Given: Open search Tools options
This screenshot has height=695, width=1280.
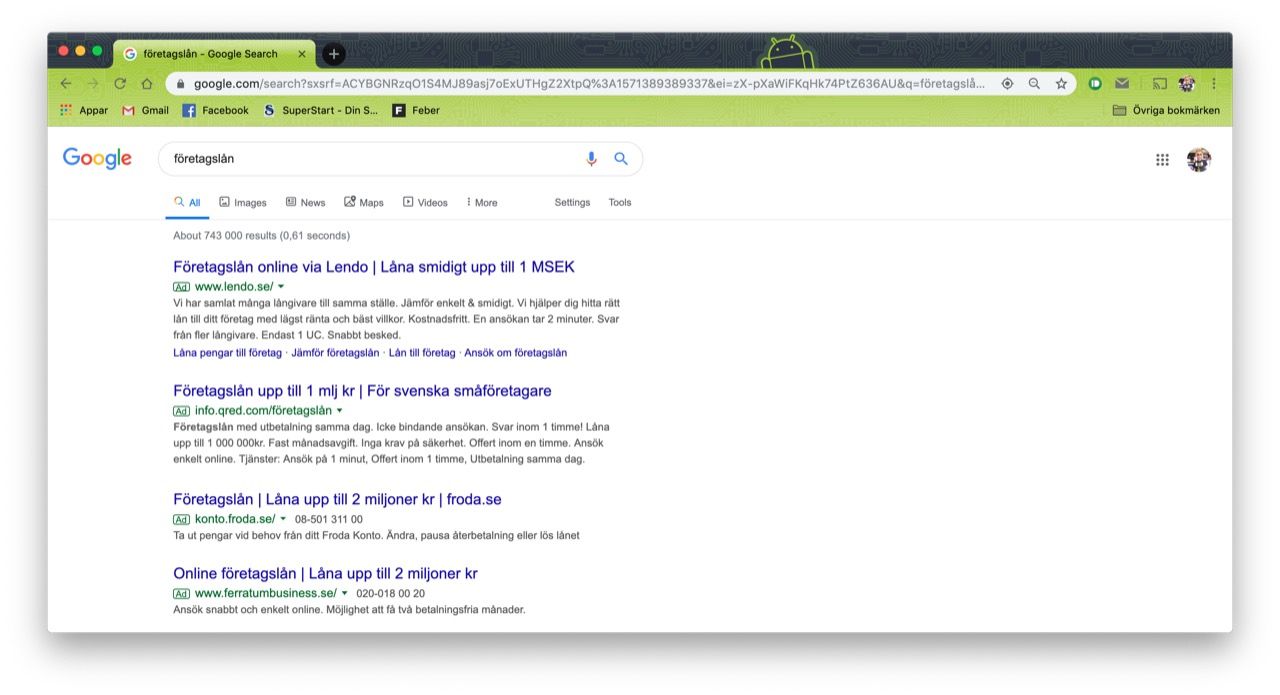Looking at the screenshot, I should click(620, 202).
